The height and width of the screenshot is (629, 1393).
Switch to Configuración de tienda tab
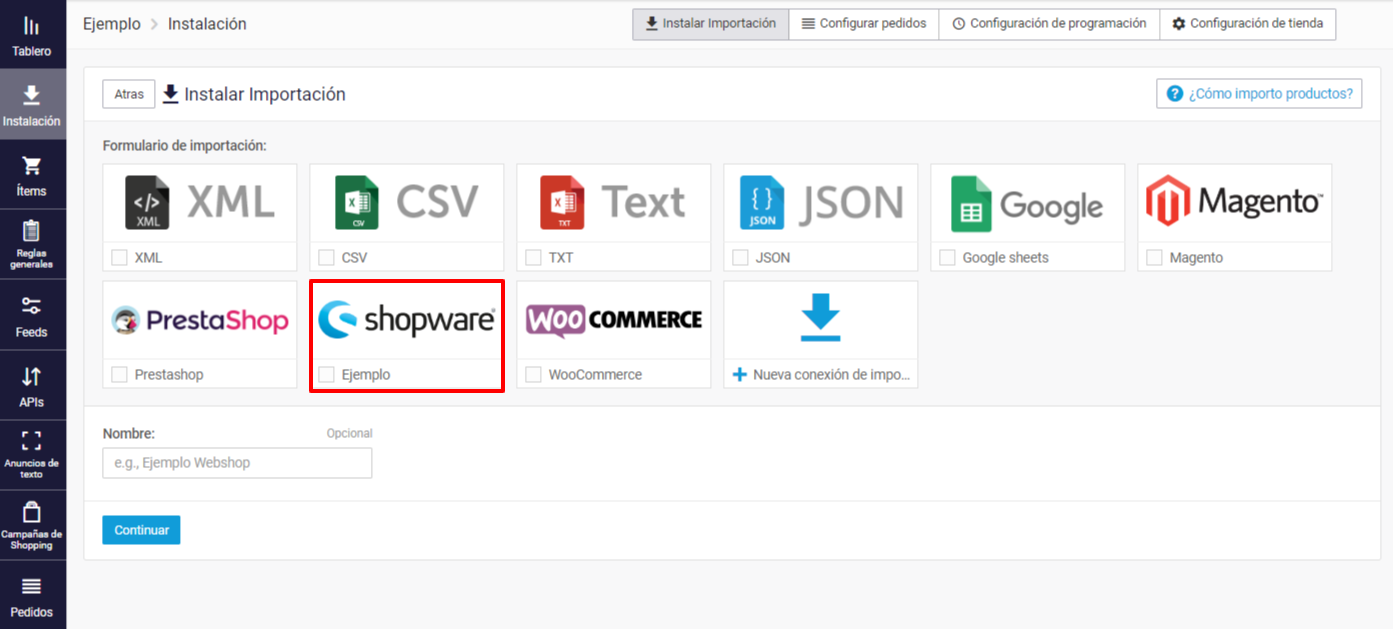pos(1247,24)
